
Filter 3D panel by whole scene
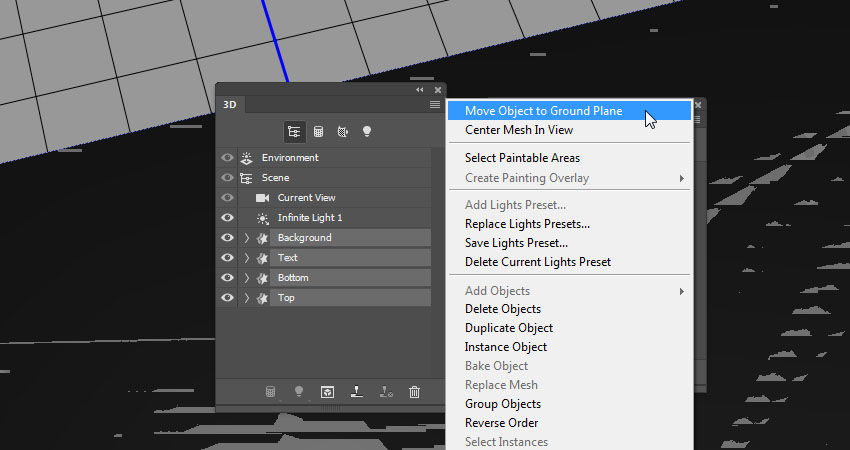tap(294, 132)
